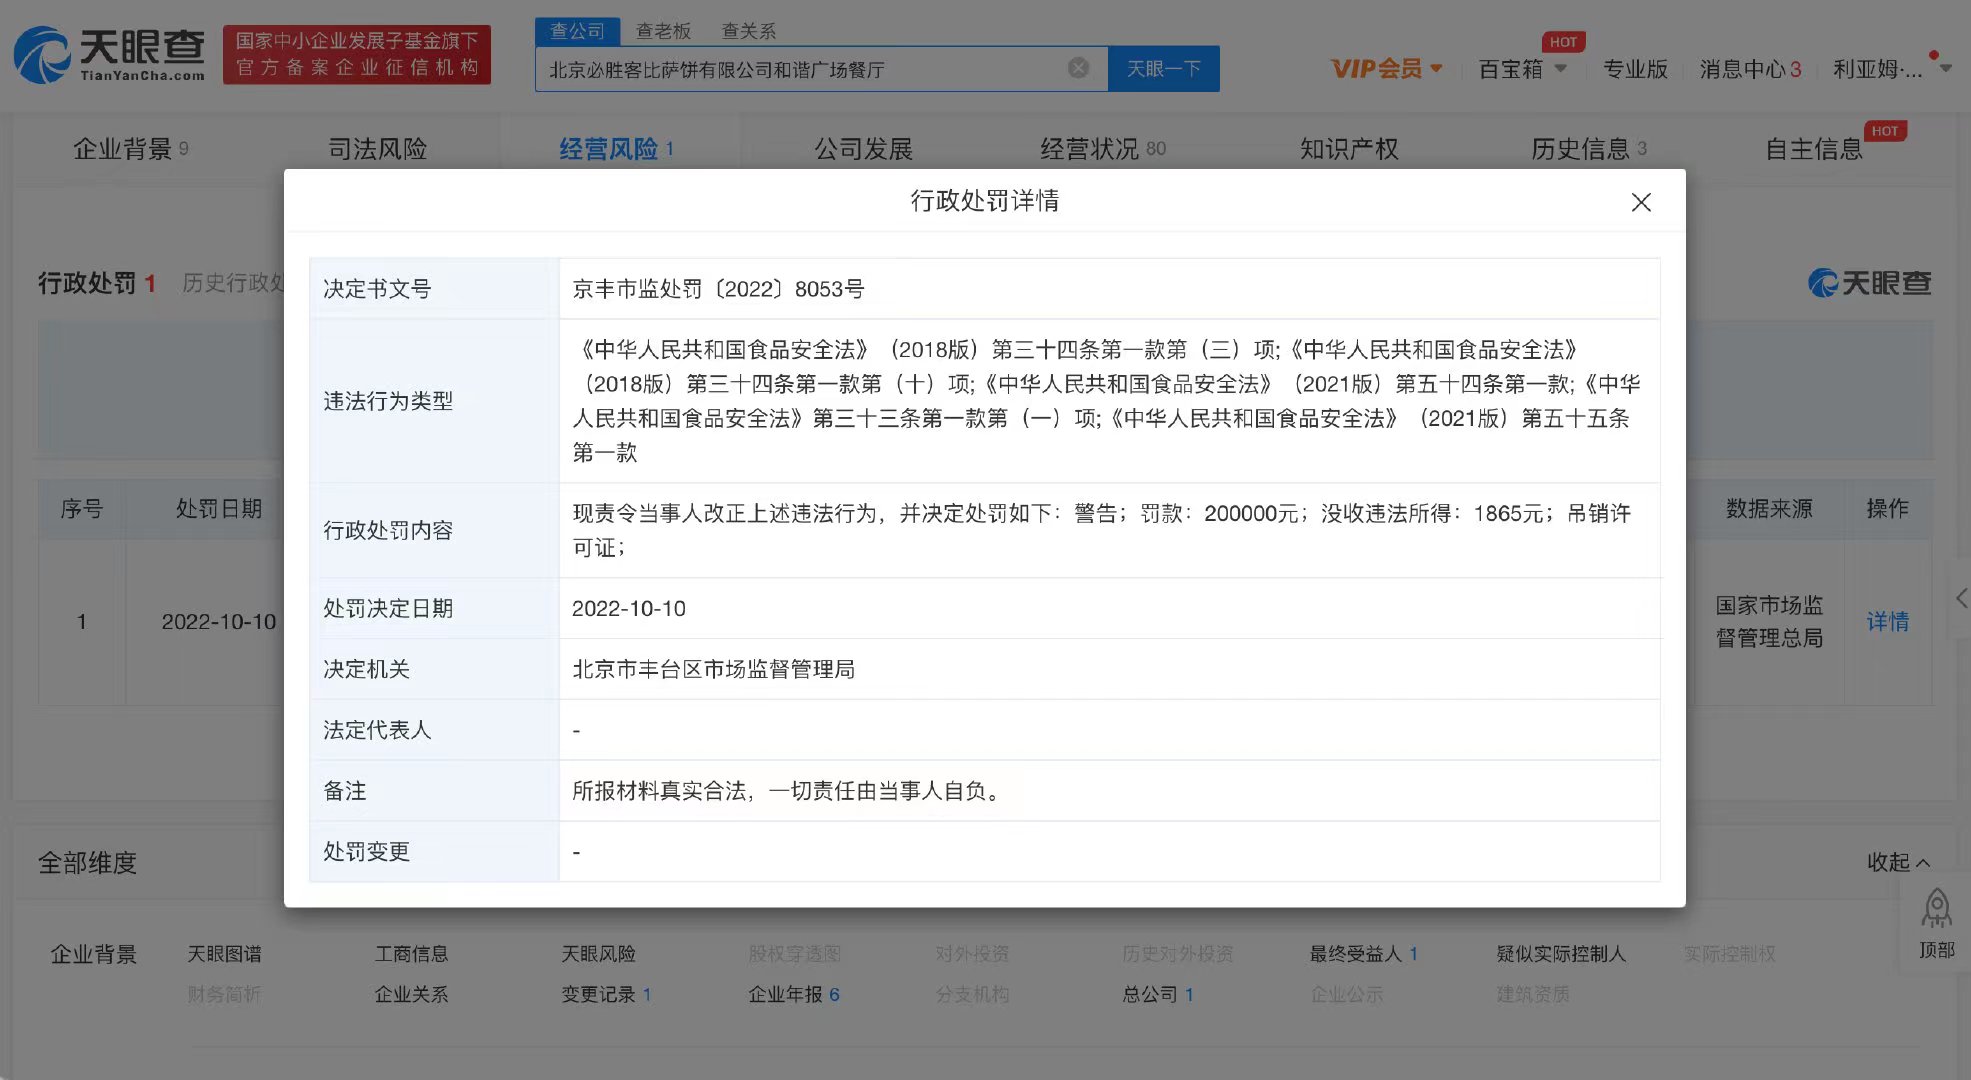Click the 行政处罚 section heading
This screenshot has height=1080, width=1971.
click(96, 283)
